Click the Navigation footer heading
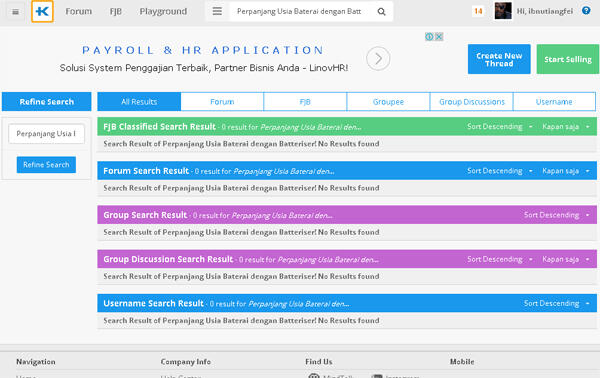The height and width of the screenshot is (378, 600). click(36, 362)
